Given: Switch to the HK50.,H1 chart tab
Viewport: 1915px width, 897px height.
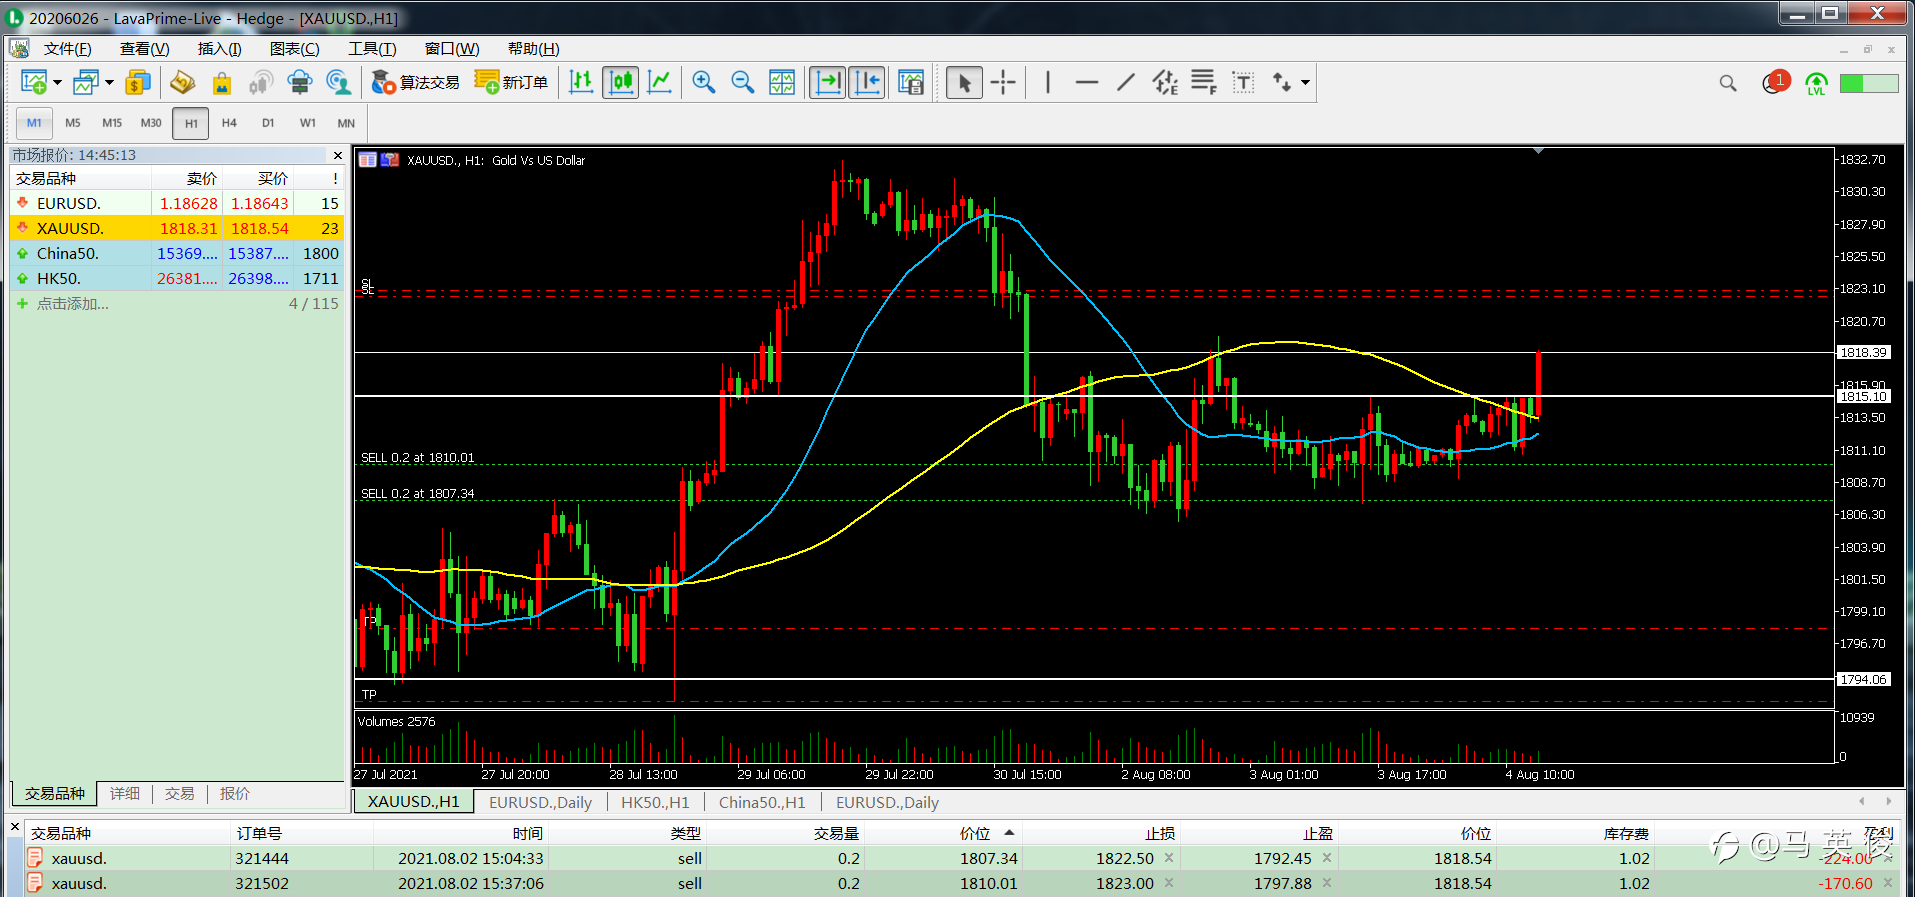Looking at the screenshot, I should click(x=655, y=802).
